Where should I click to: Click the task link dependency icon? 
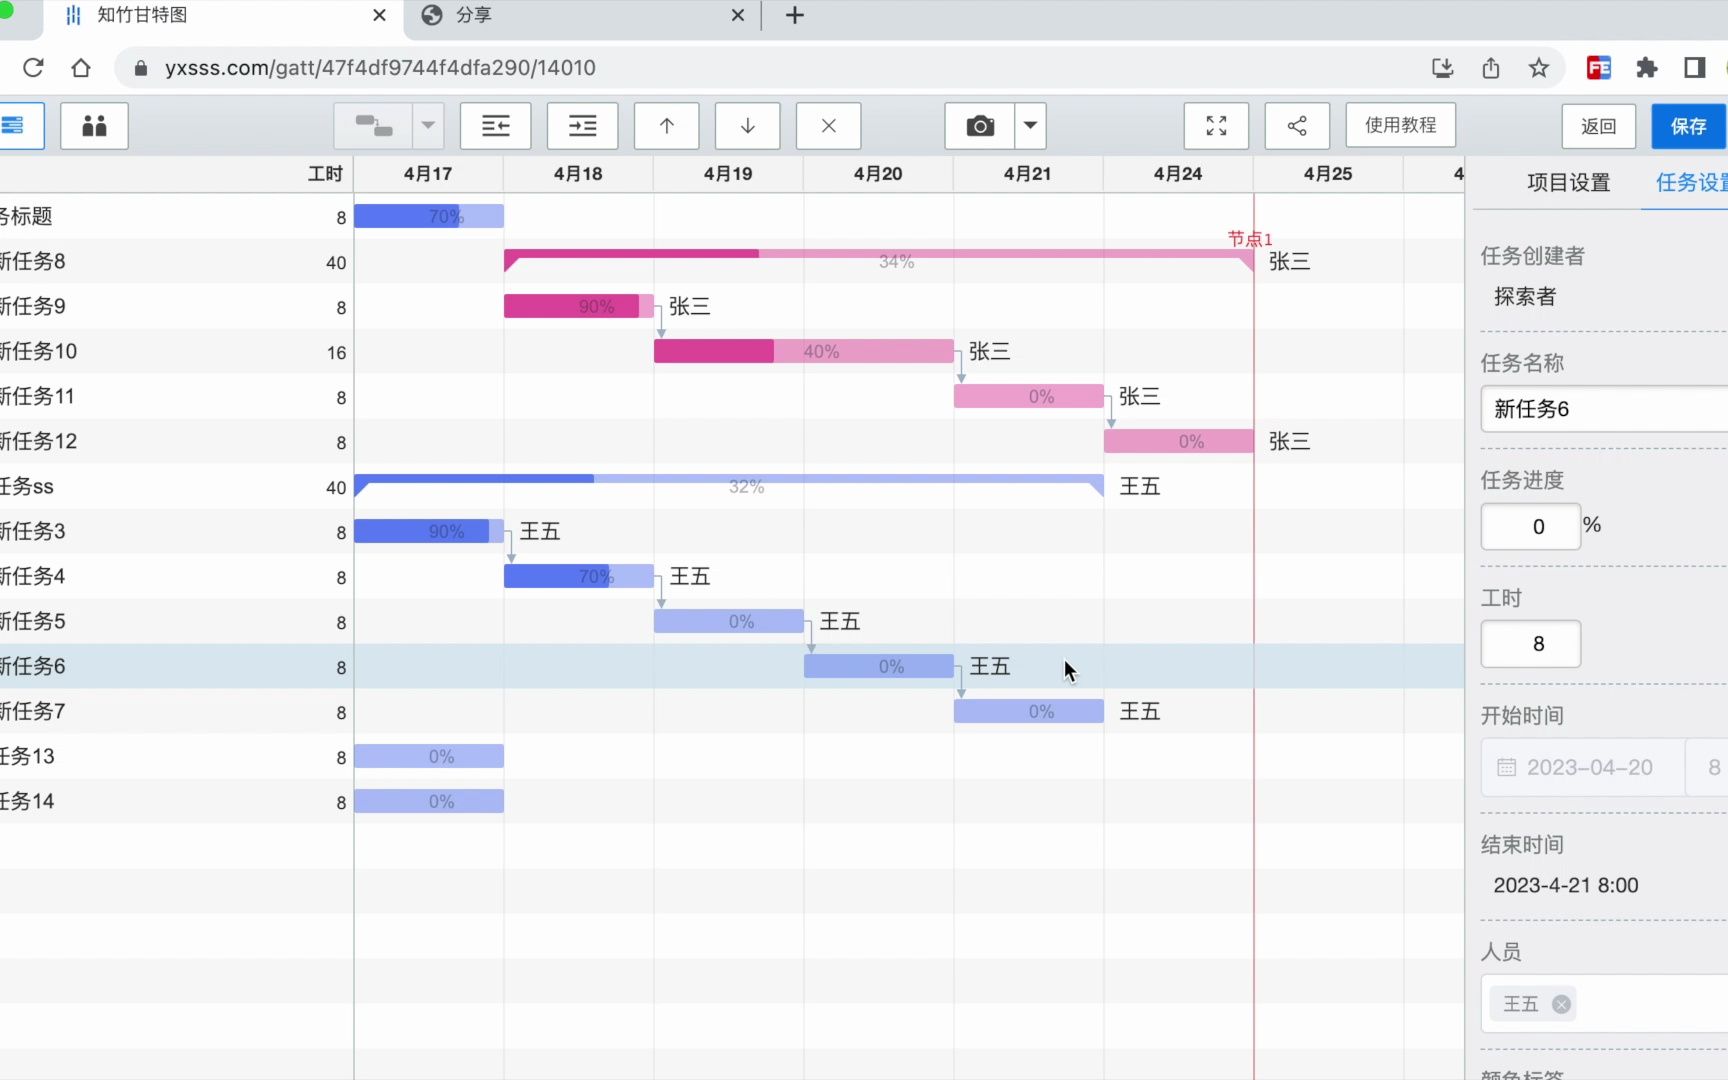pos(374,126)
